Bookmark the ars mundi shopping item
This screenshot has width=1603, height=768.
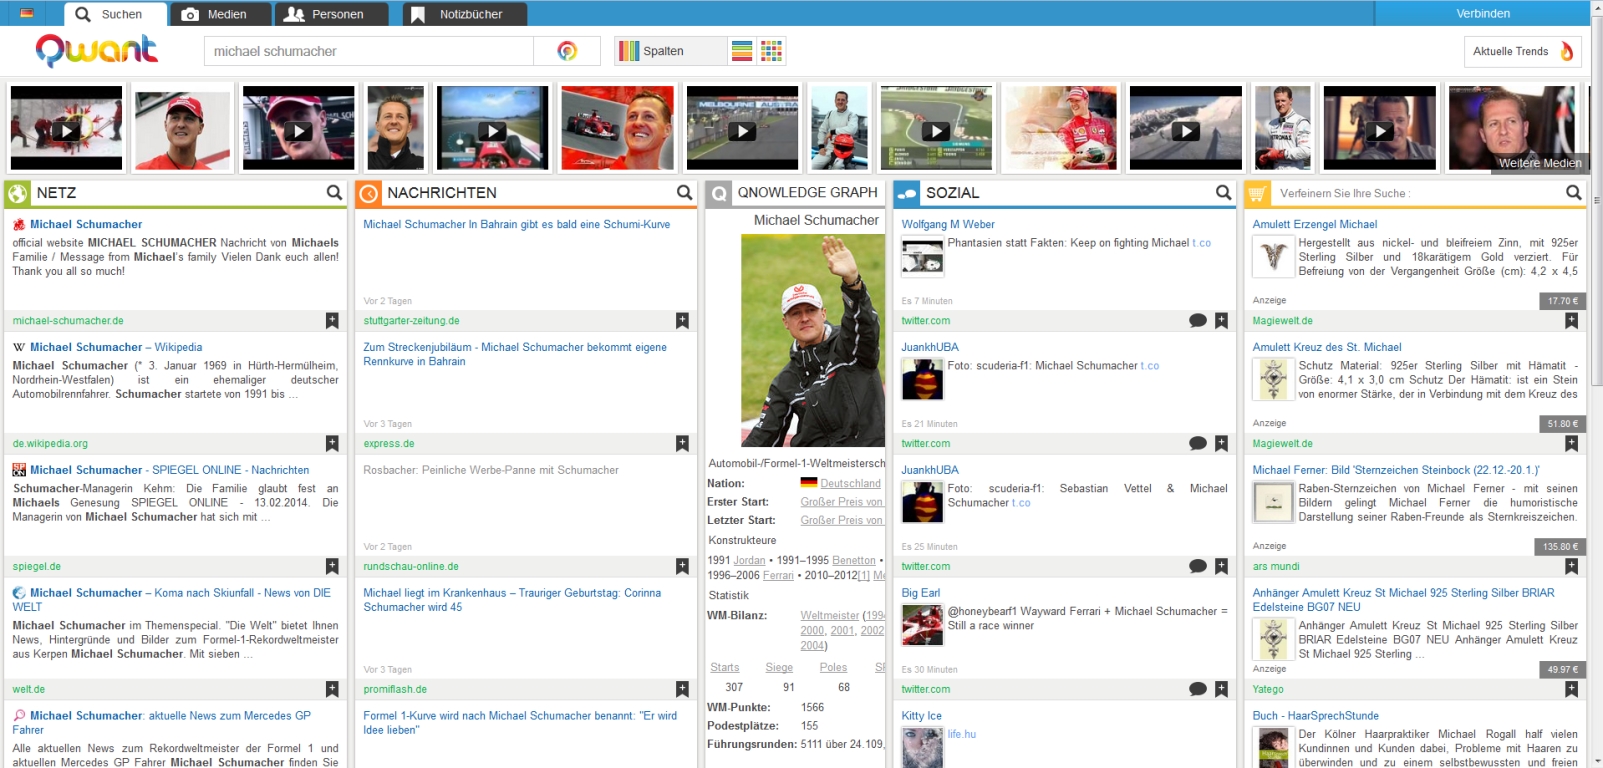click(x=1571, y=567)
